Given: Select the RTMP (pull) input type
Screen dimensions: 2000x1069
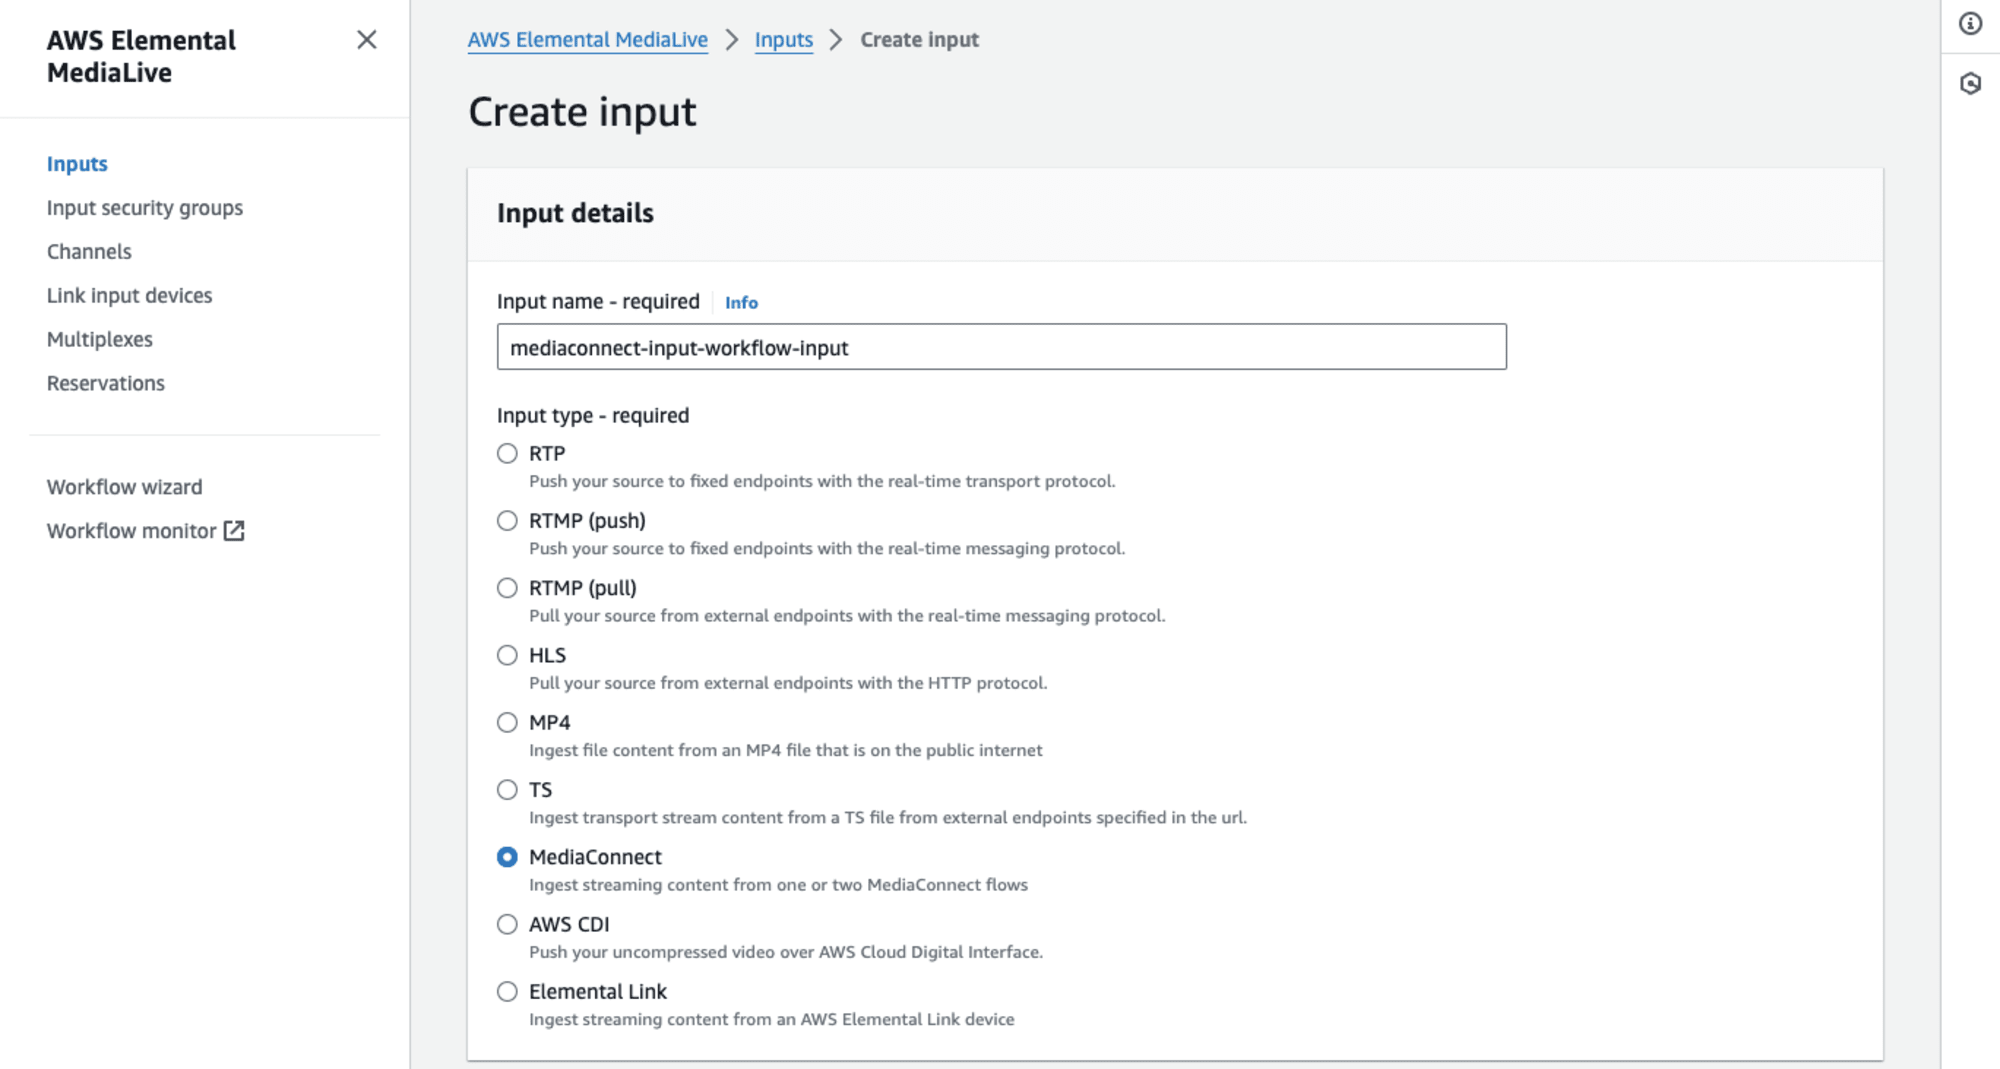Looking at the screenshot, I should pyautogui.click(x=507, y=588).
